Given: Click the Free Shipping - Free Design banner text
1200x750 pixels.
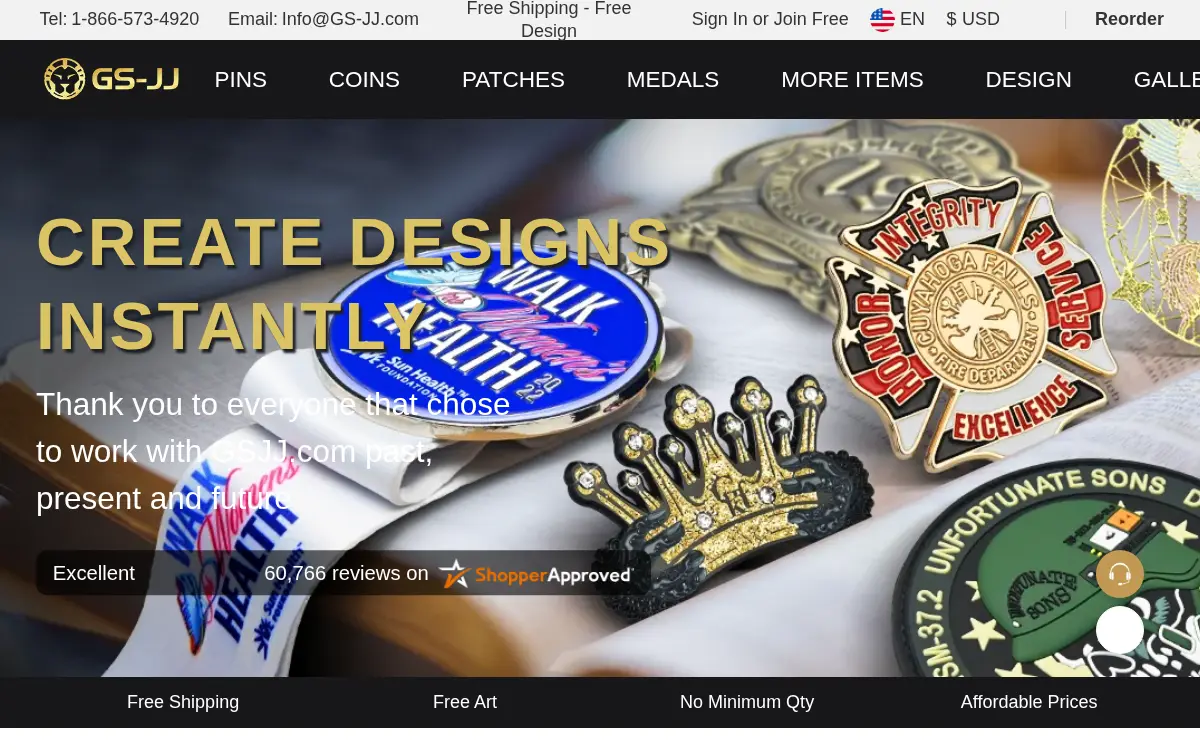Looking at the screenshot, I should point(549,20).
